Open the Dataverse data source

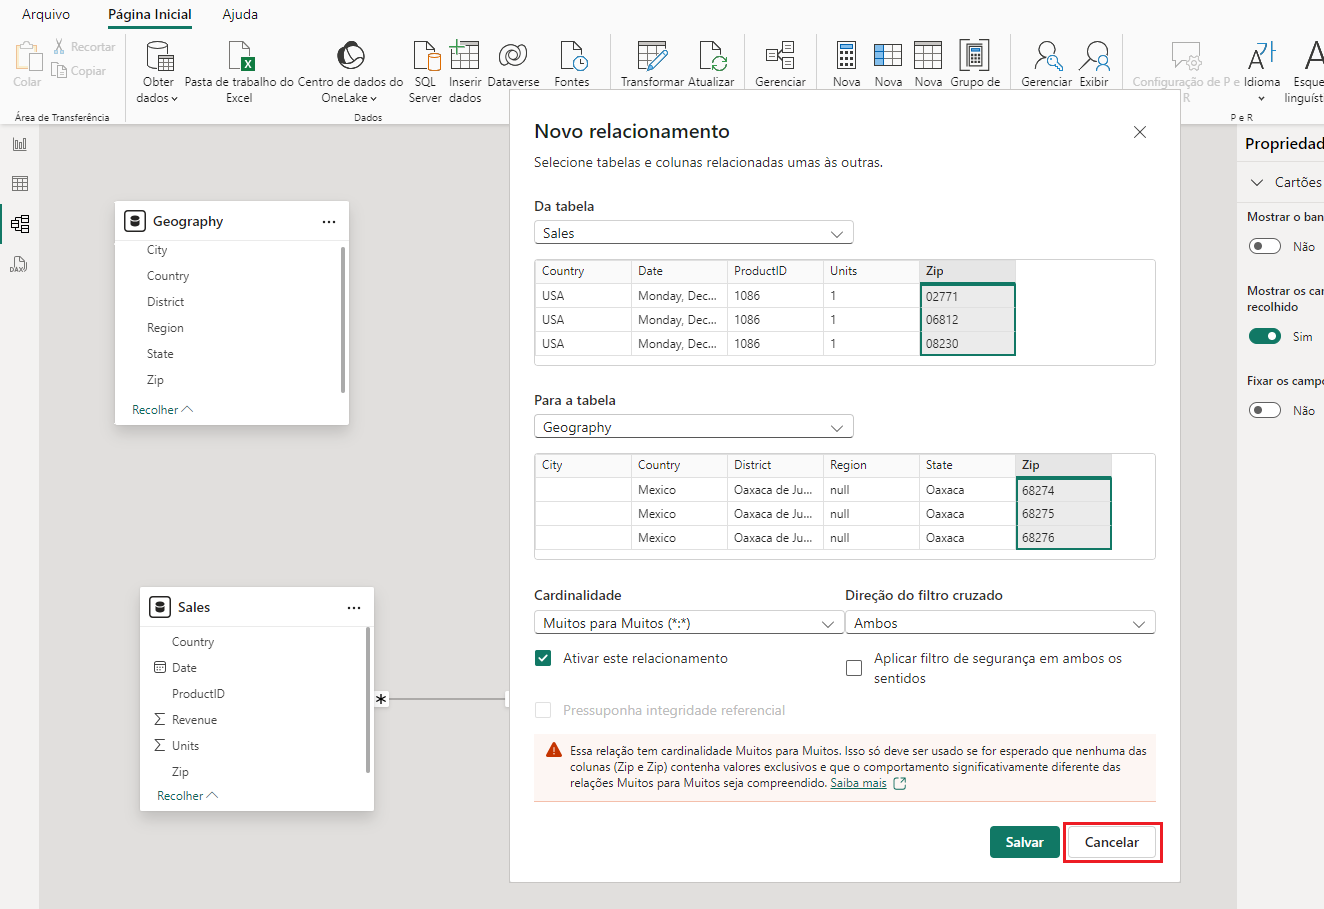click(x=513, y=58)
